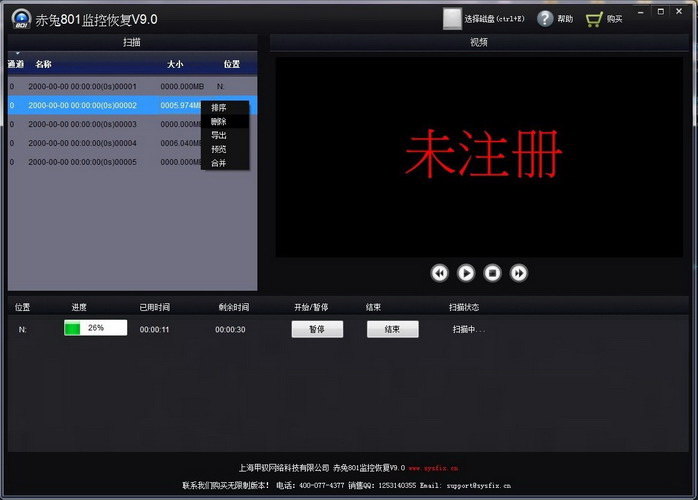Click the 购买 shopping cart icon
The image size is (698, 500).
click(594, 19)
